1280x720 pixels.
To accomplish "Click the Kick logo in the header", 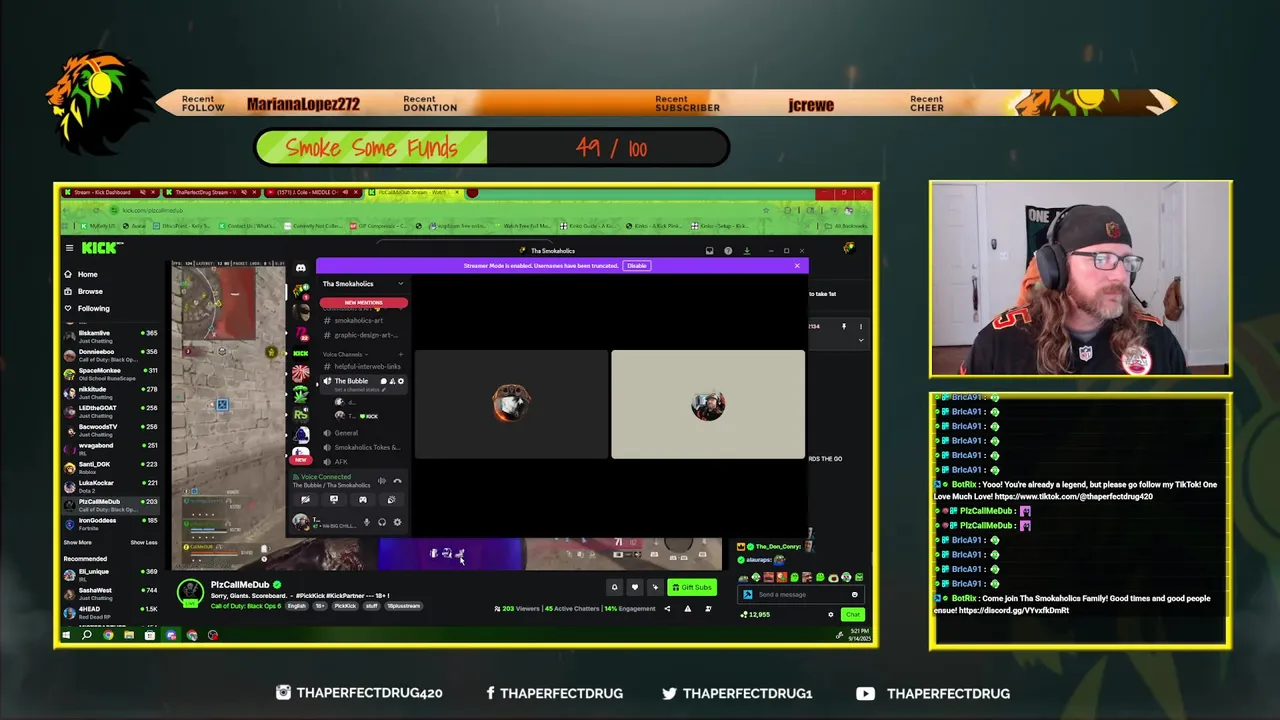I will (x=100, y=248).
